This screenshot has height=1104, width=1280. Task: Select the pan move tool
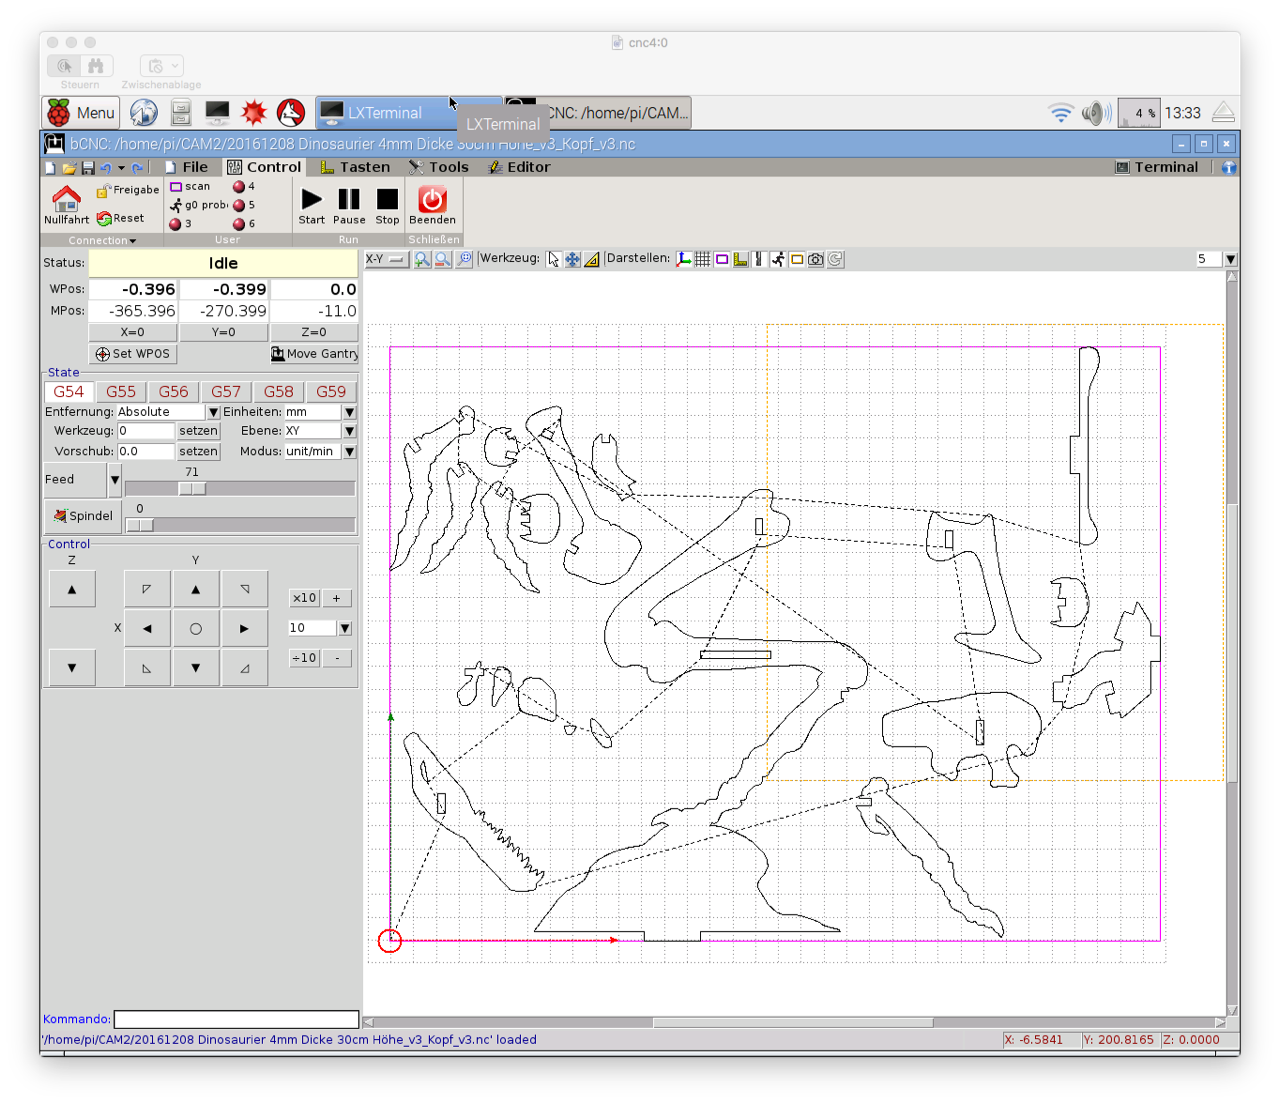[x=573, y=259]
